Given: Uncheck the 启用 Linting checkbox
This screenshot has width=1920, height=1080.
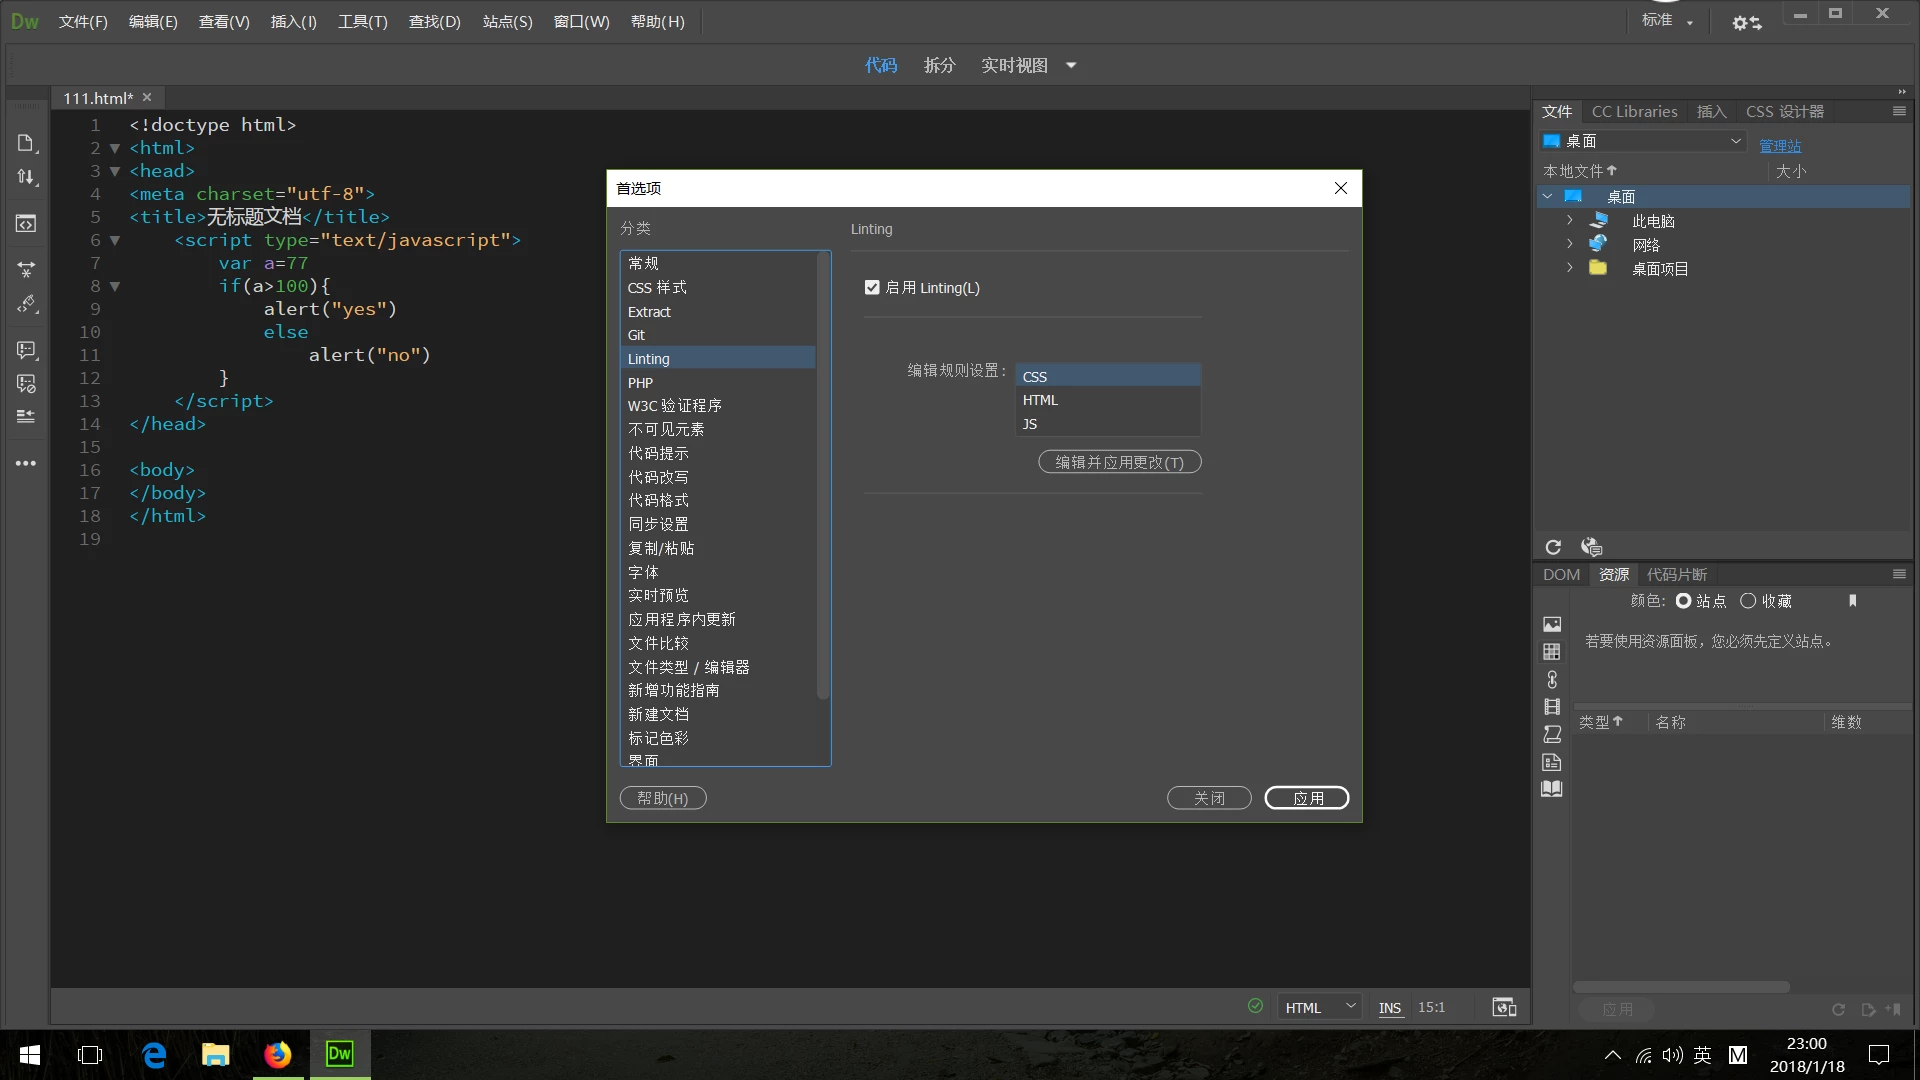Looking at the screenshot, I should [872, 288].
